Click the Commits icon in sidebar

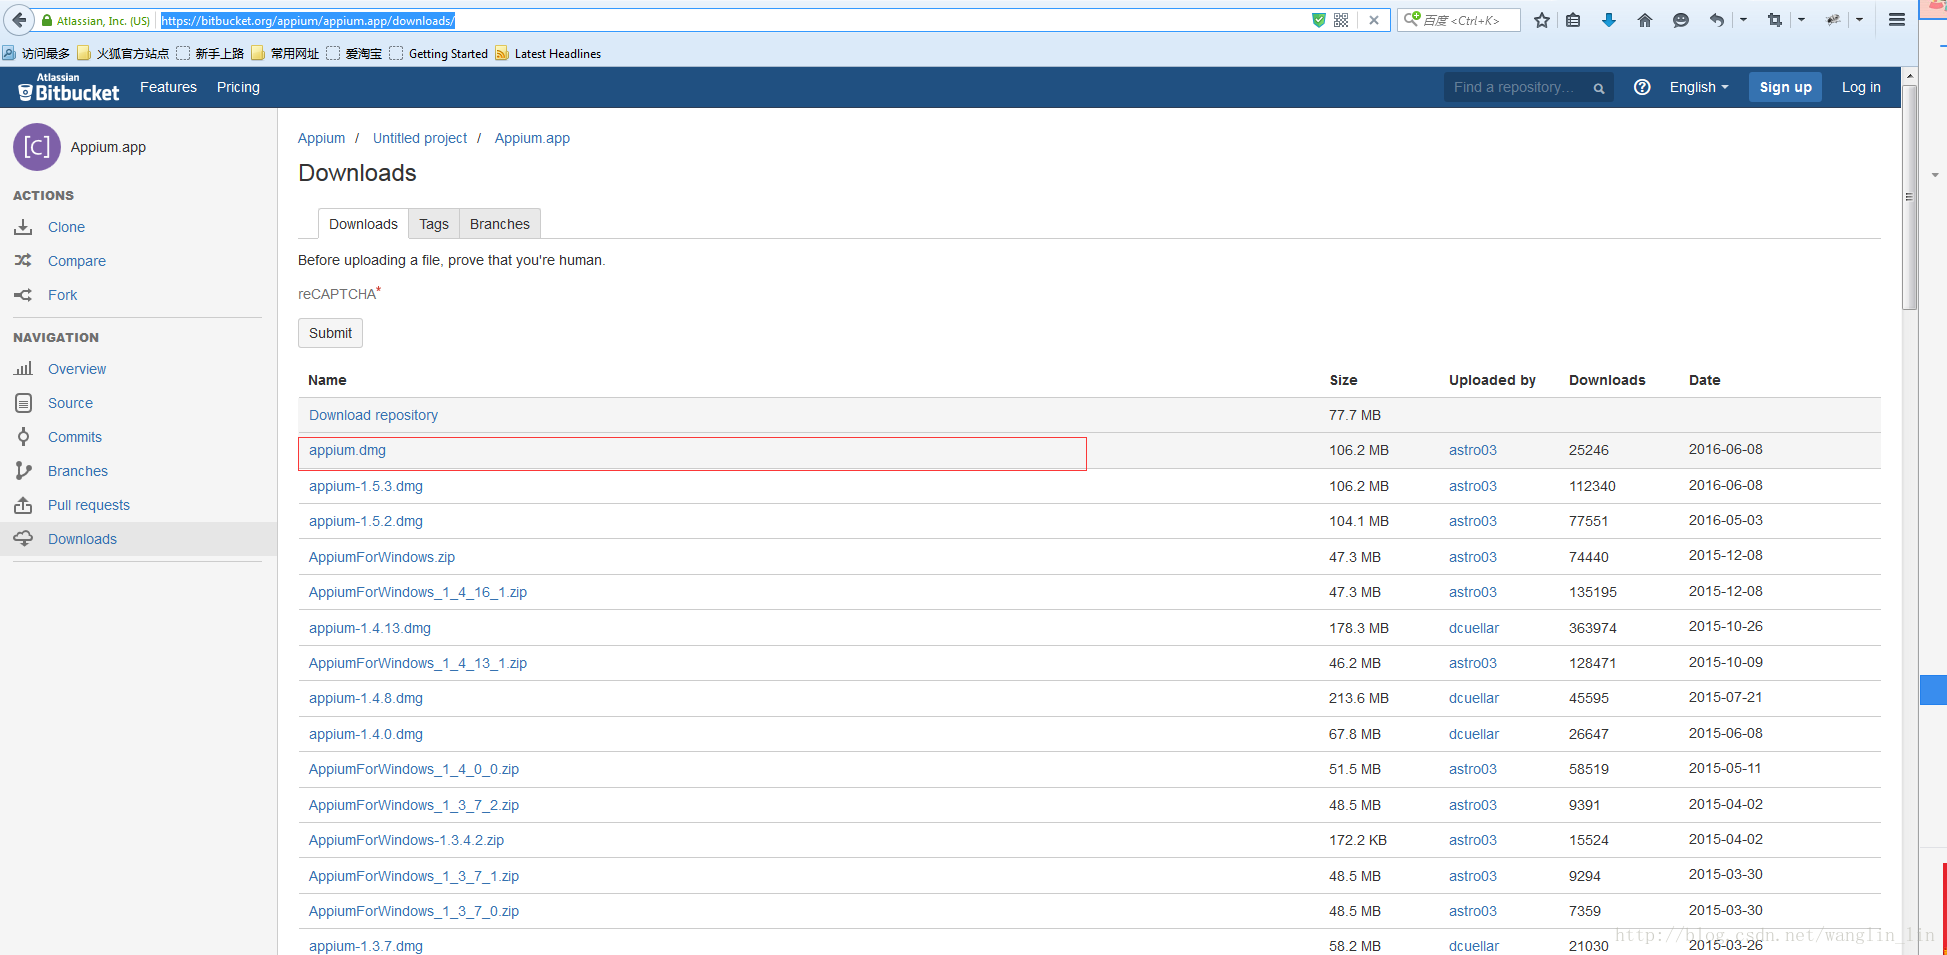(23, 437)
